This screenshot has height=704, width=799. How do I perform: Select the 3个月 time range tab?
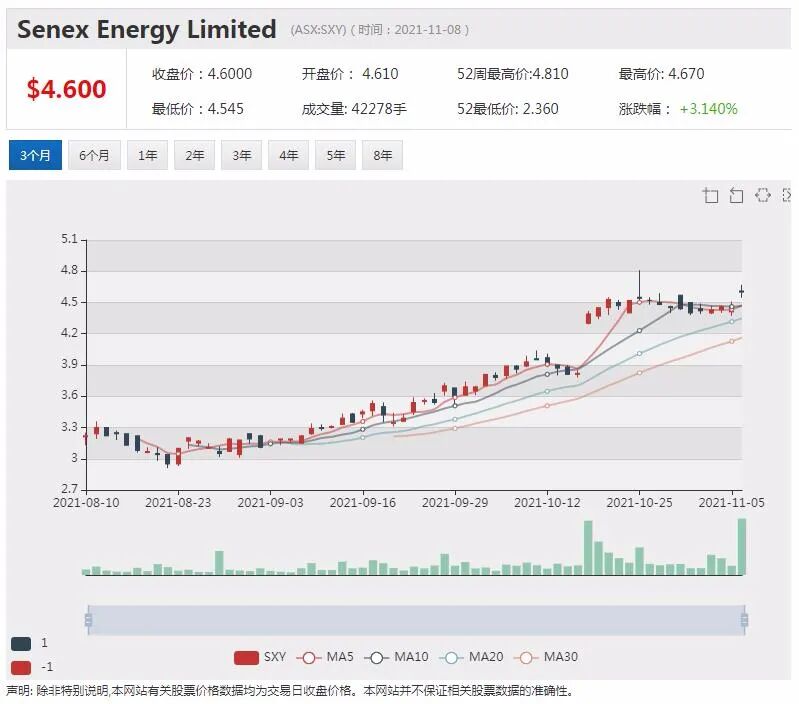(x=35, y=155)
